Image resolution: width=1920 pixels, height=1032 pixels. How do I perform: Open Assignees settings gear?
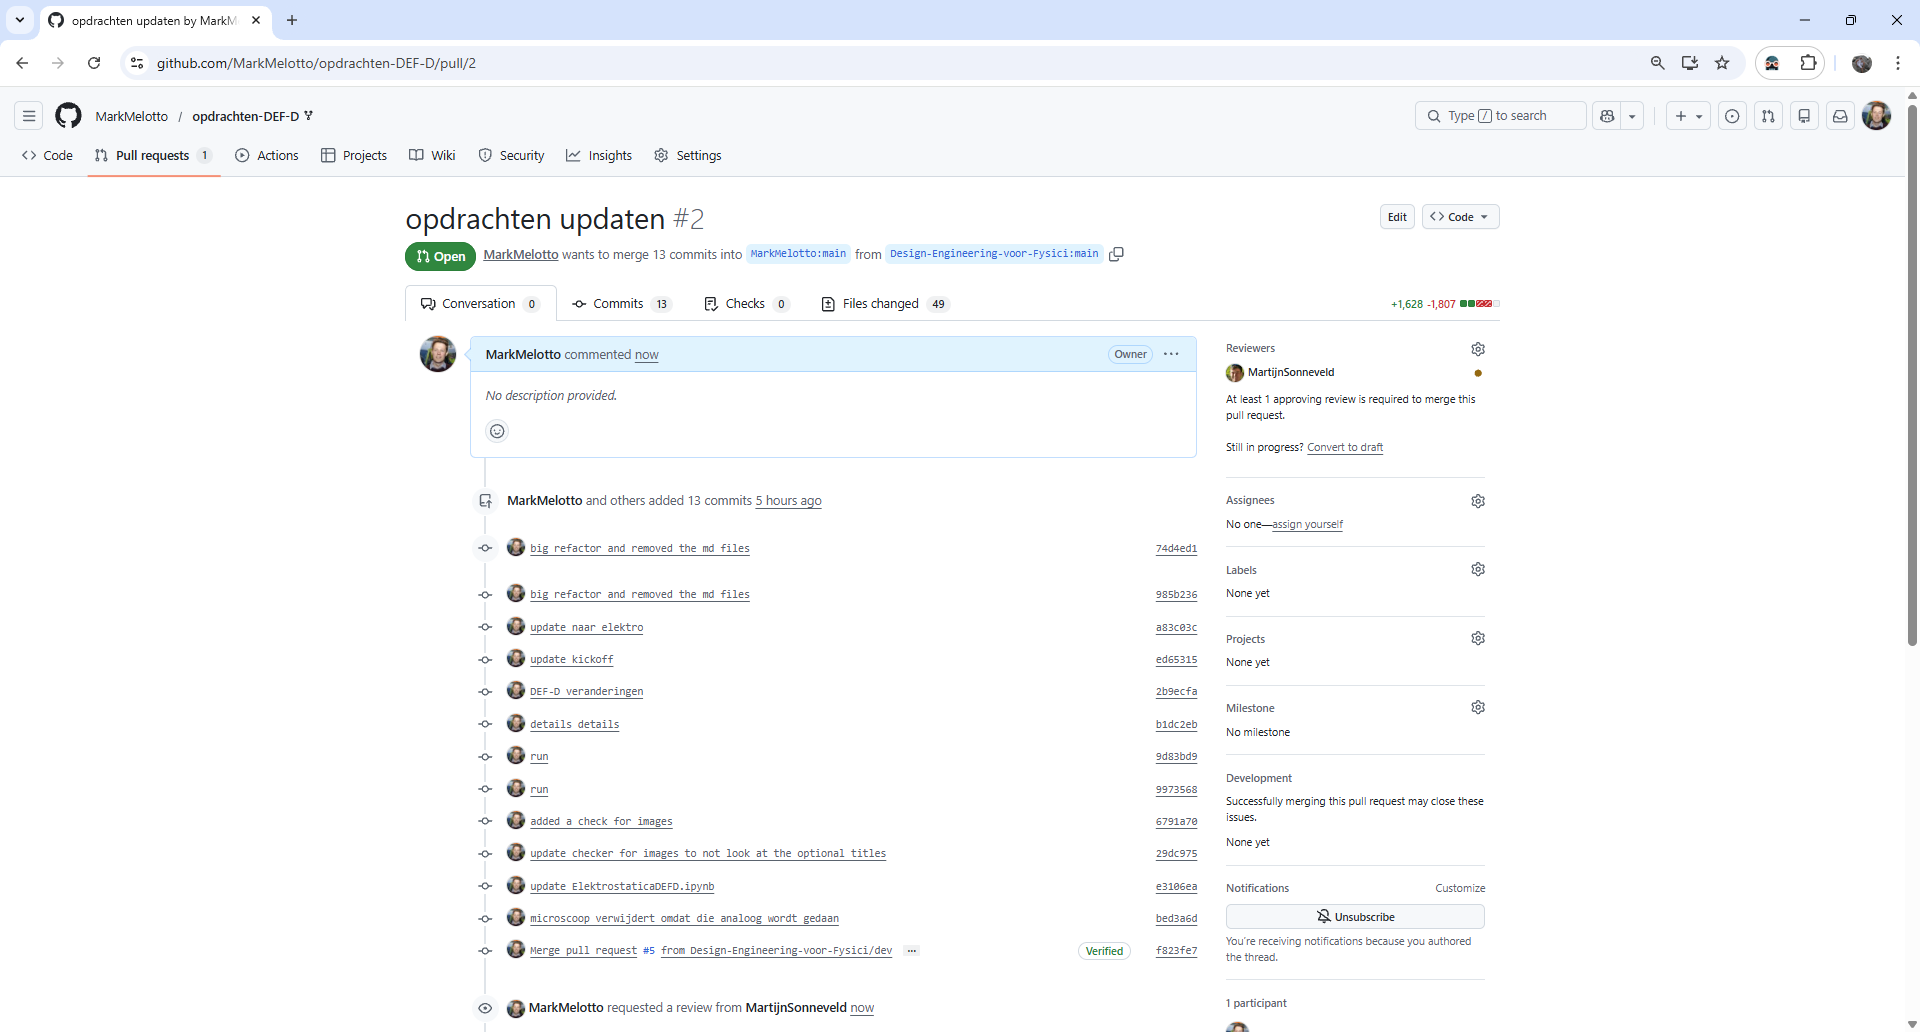point(1478,501)
